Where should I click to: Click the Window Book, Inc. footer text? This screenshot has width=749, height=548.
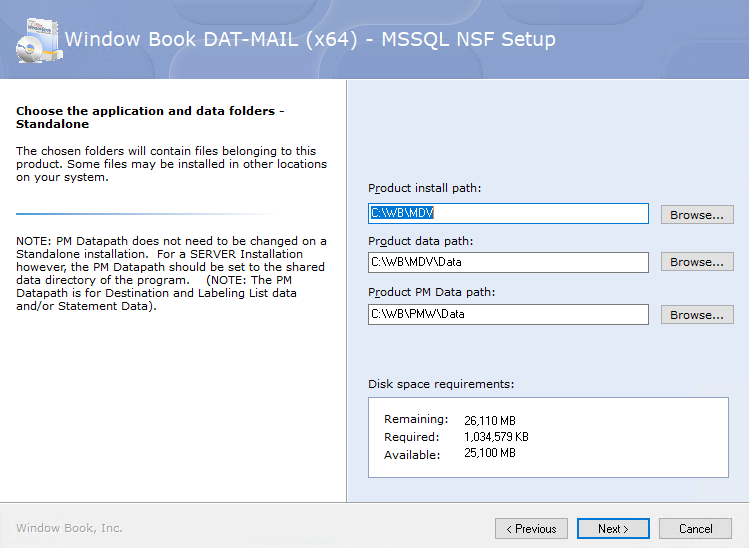coord(69,528)
